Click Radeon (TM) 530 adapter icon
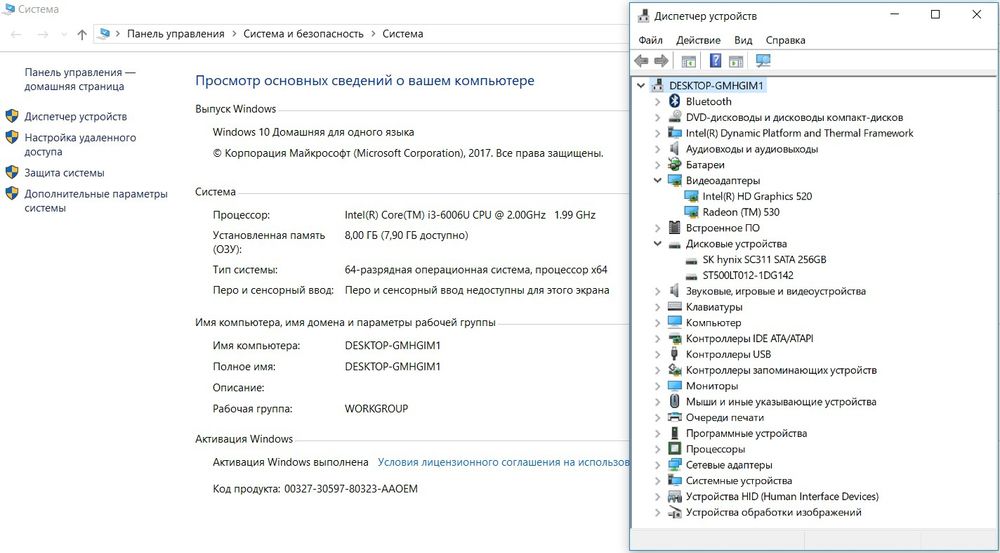 coord(691,212)
